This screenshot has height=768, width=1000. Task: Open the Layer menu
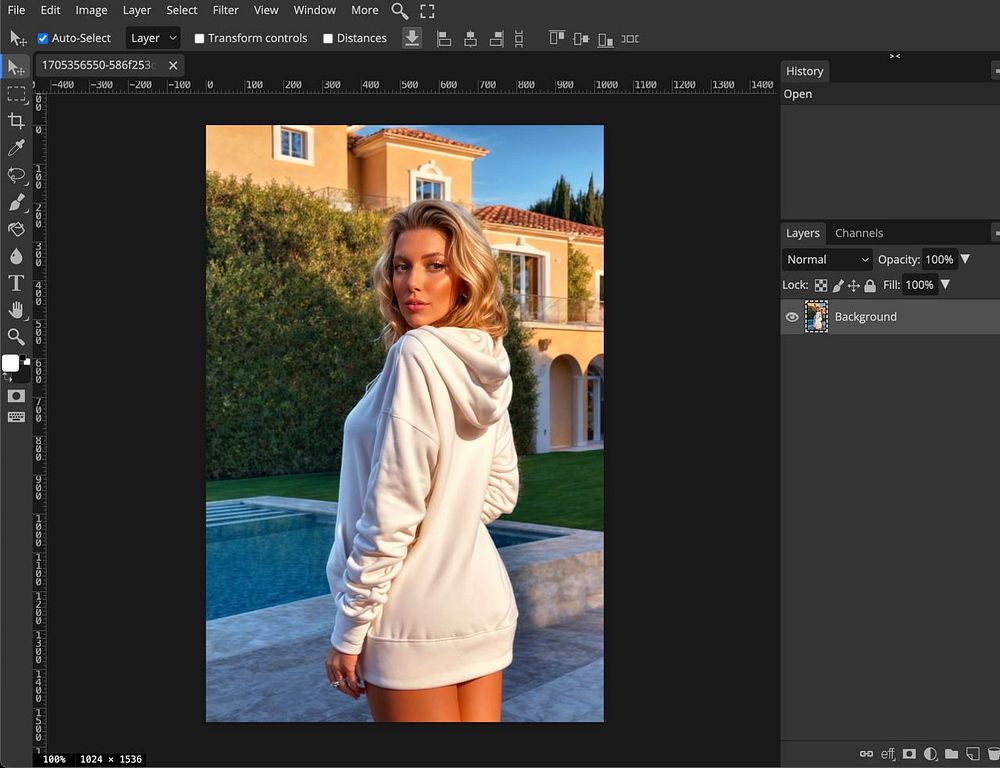[136, 10]
